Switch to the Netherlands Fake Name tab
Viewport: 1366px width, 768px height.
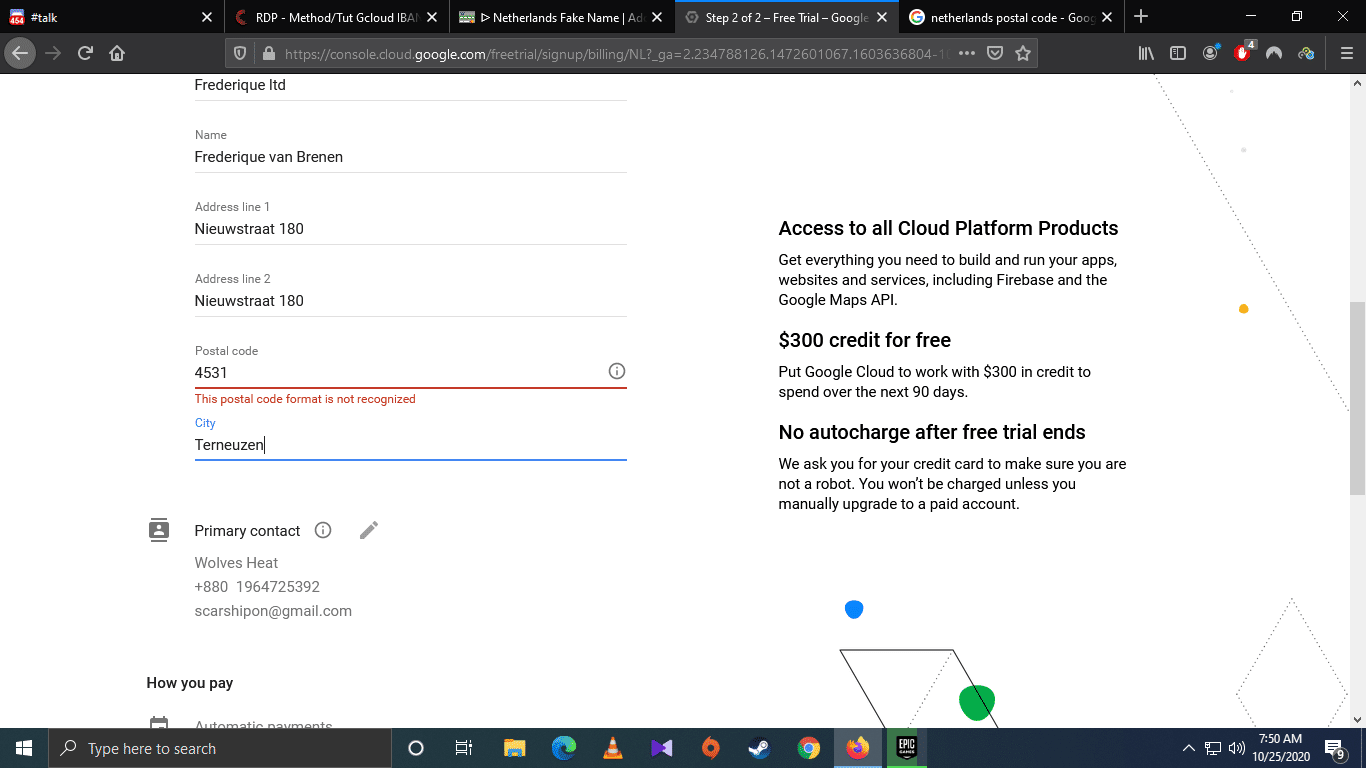coord(560,17)
